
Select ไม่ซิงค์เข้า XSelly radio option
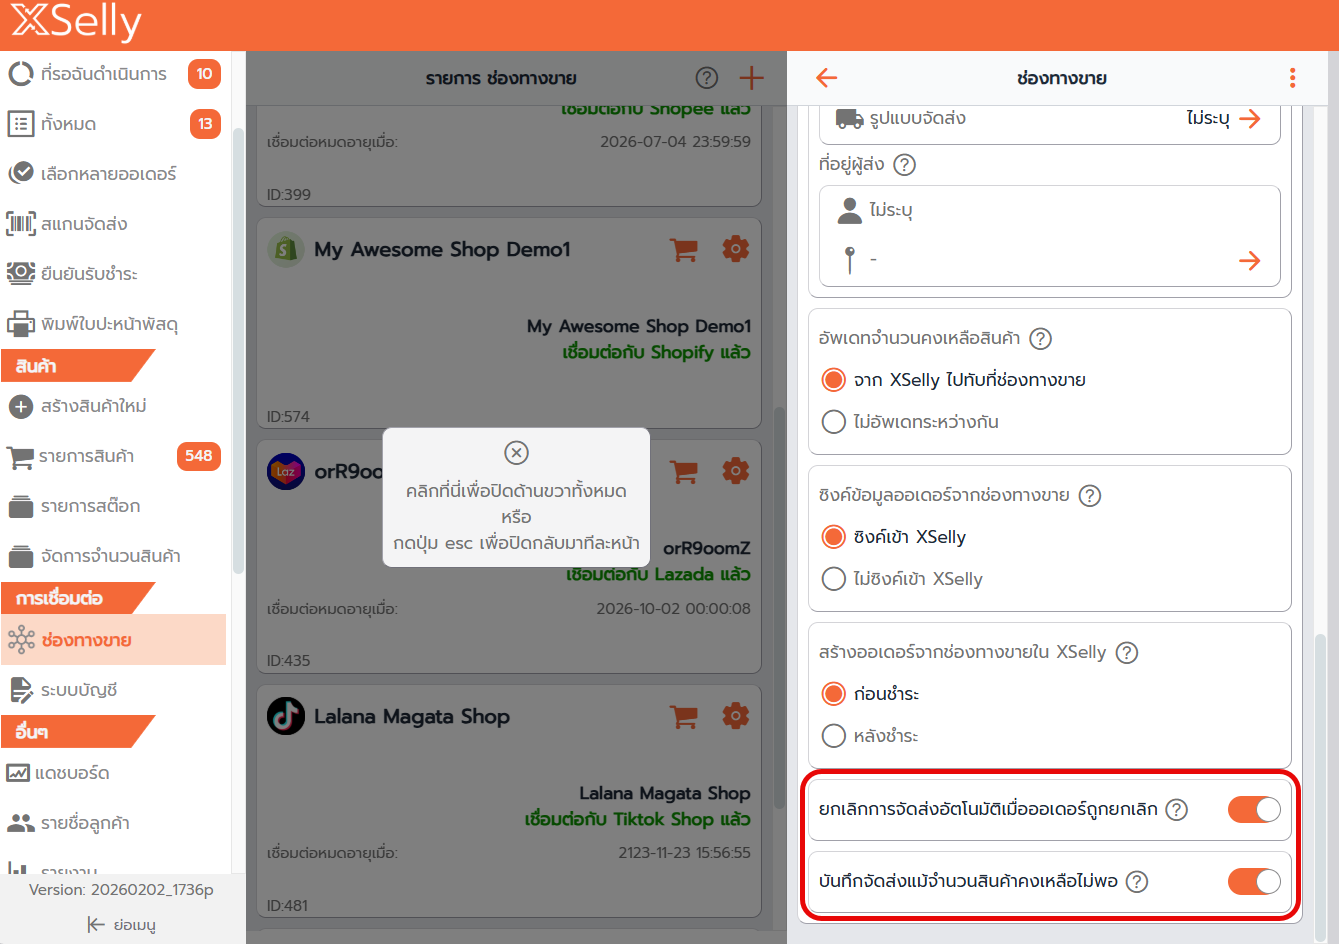[833, 579]
